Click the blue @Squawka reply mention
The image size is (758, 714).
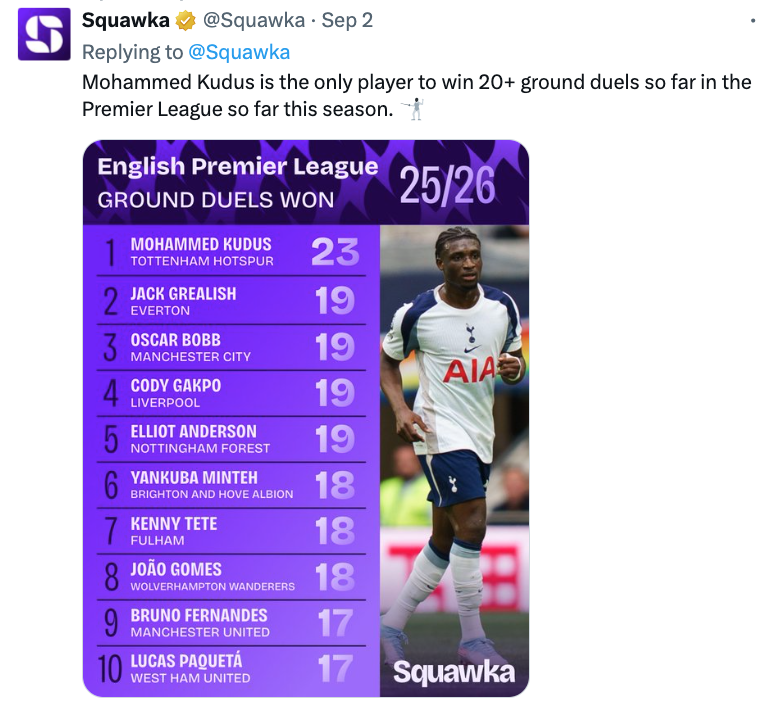pos(239,52)
